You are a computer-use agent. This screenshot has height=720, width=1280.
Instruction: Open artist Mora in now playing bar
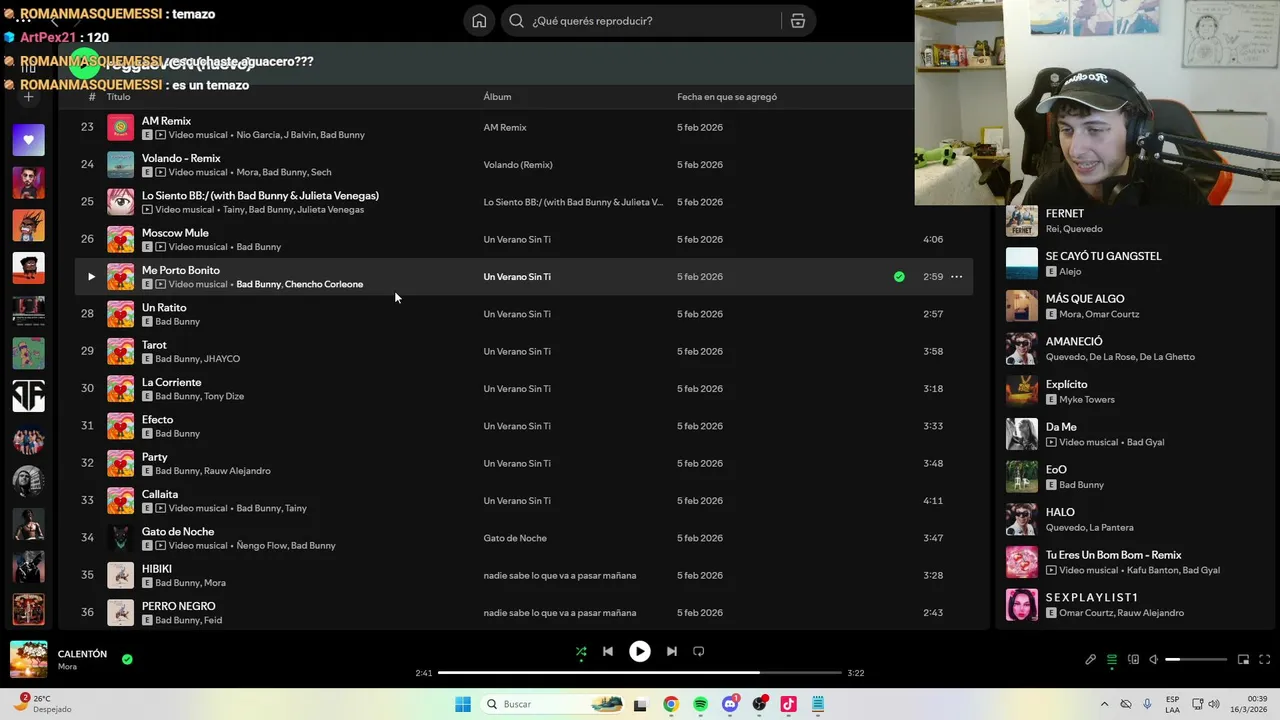tap(67, 667)
